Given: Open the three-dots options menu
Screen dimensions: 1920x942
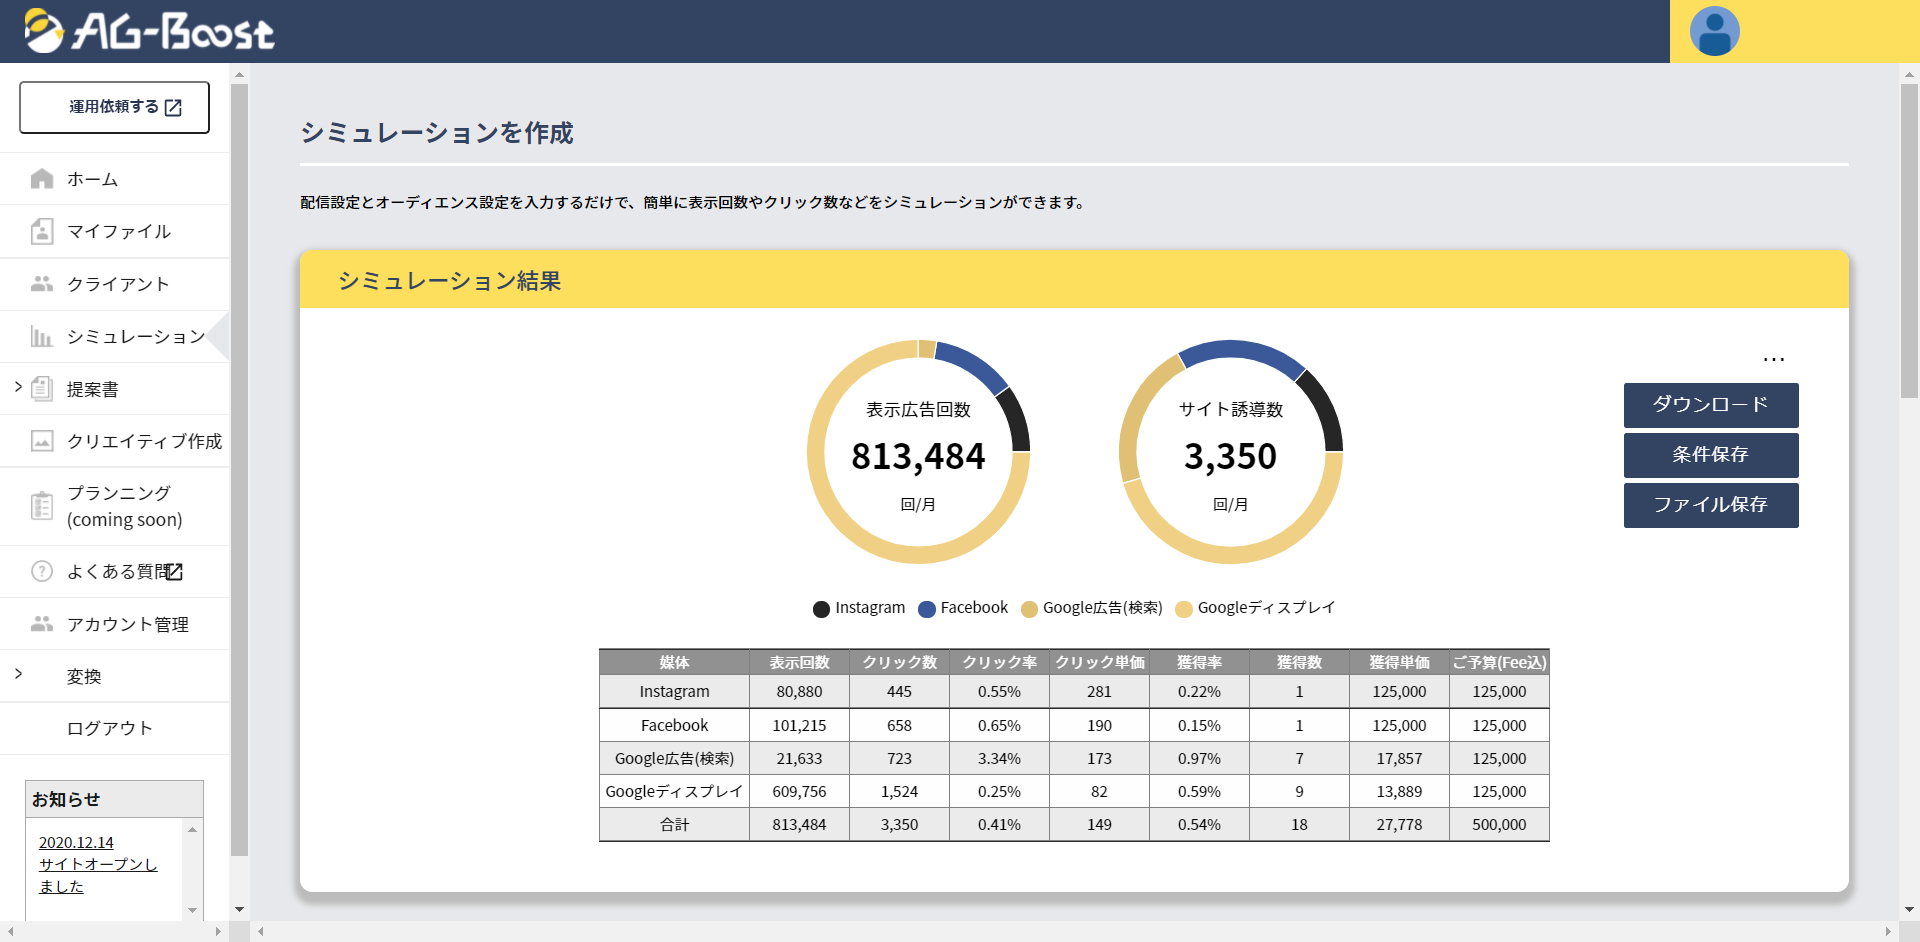Looking at the screenshot, I should [1773, 360].
